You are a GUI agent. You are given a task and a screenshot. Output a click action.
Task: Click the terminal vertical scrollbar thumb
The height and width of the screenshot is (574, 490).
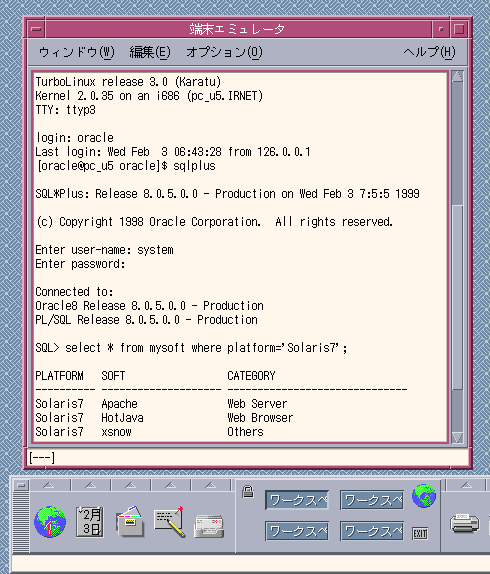pyautogui.click(x=457, y=297)
